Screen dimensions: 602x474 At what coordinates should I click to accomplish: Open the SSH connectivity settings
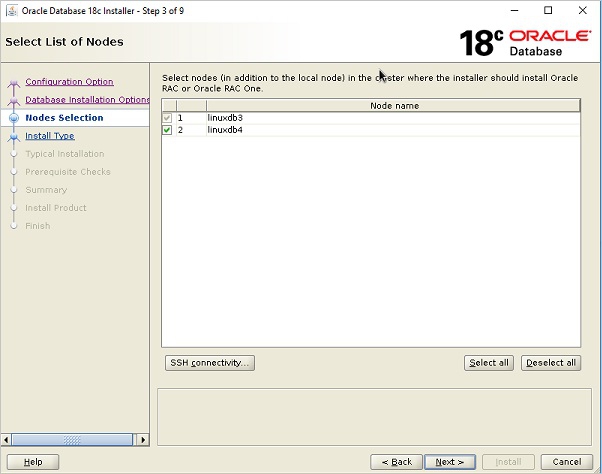(x=210, y=363)
